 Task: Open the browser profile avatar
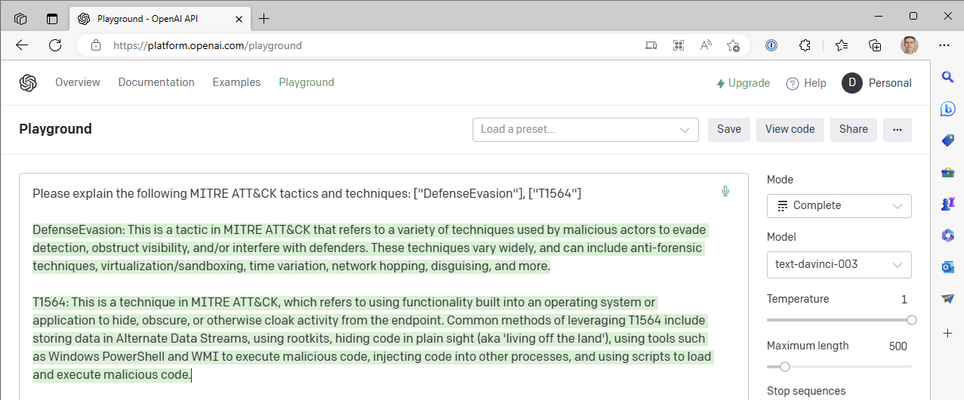coord(909,45)
